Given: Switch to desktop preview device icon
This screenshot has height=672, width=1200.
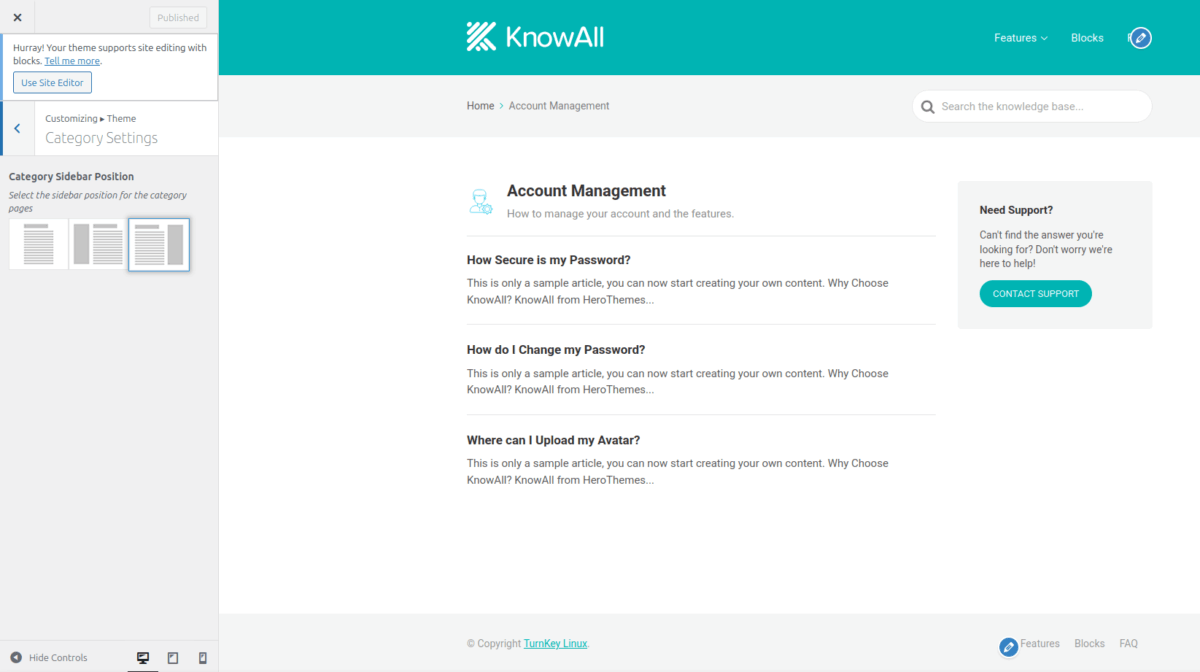Looking at the screenshot, I should tap(143, 658).
